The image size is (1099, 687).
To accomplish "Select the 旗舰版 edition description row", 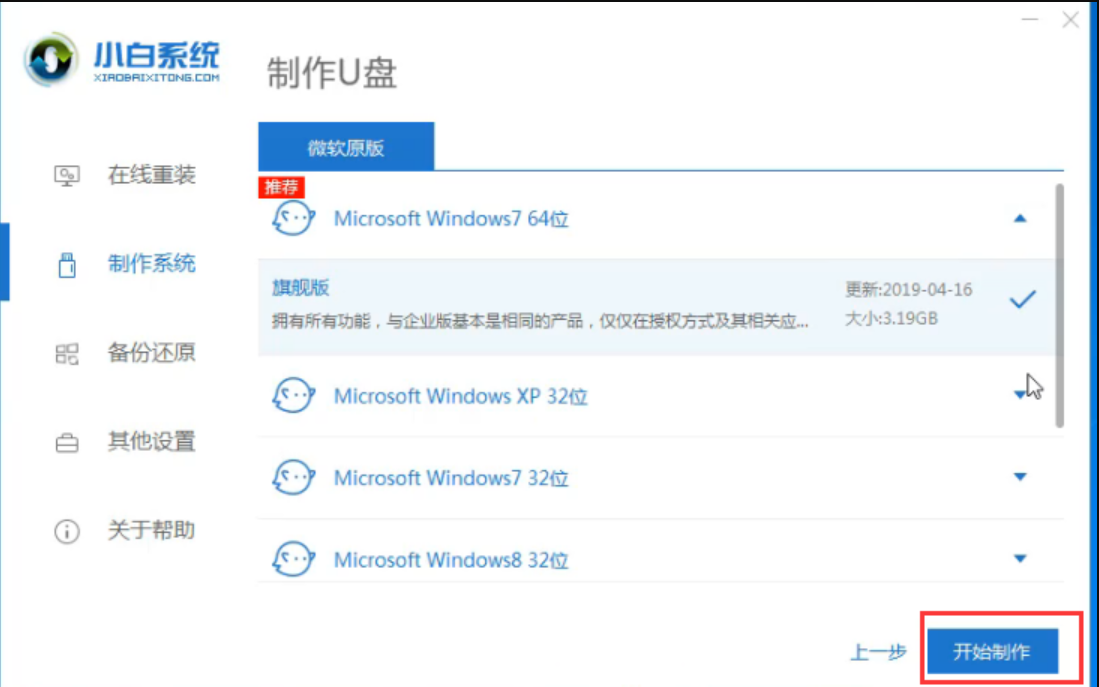I will point(540,306).
